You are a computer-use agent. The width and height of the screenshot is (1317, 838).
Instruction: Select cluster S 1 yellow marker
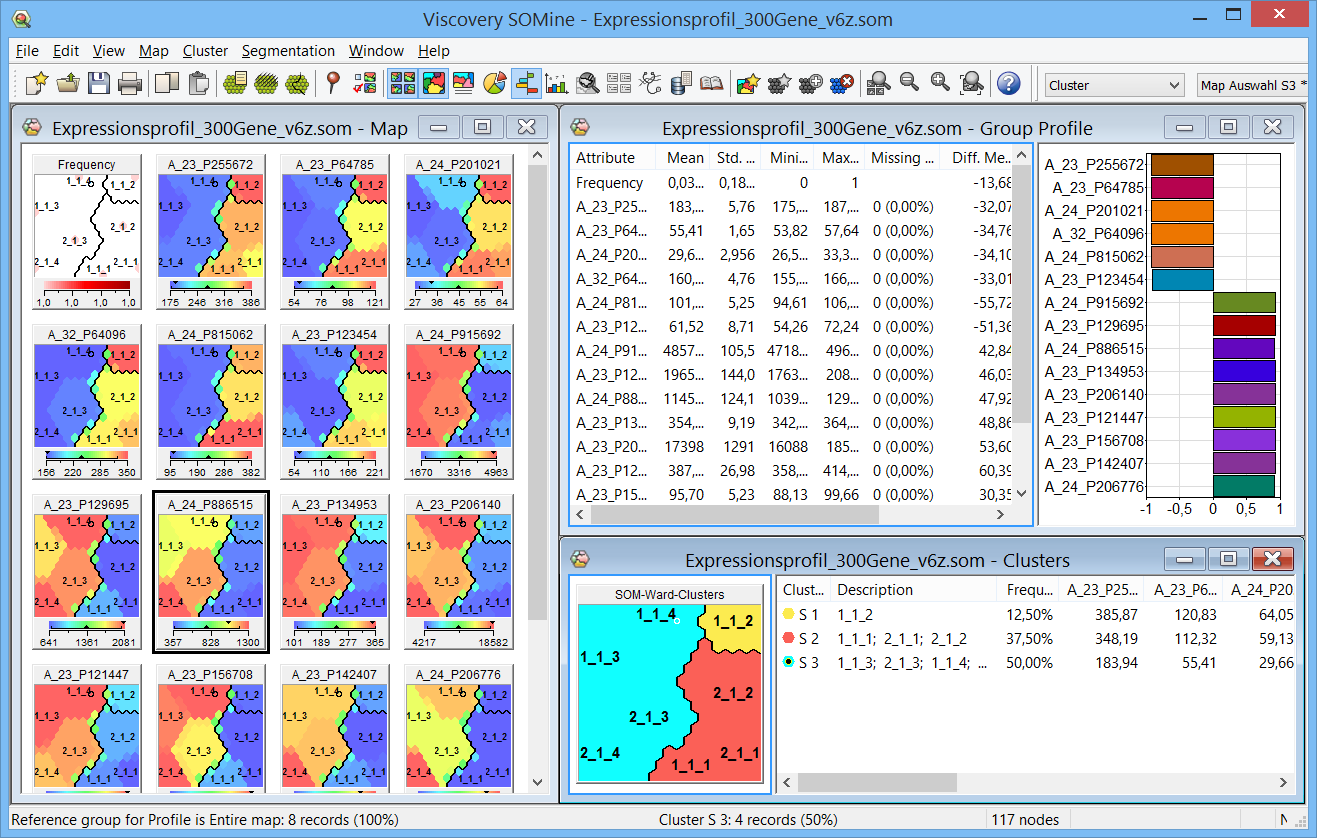pyautogui.click(x=788, y=615)
